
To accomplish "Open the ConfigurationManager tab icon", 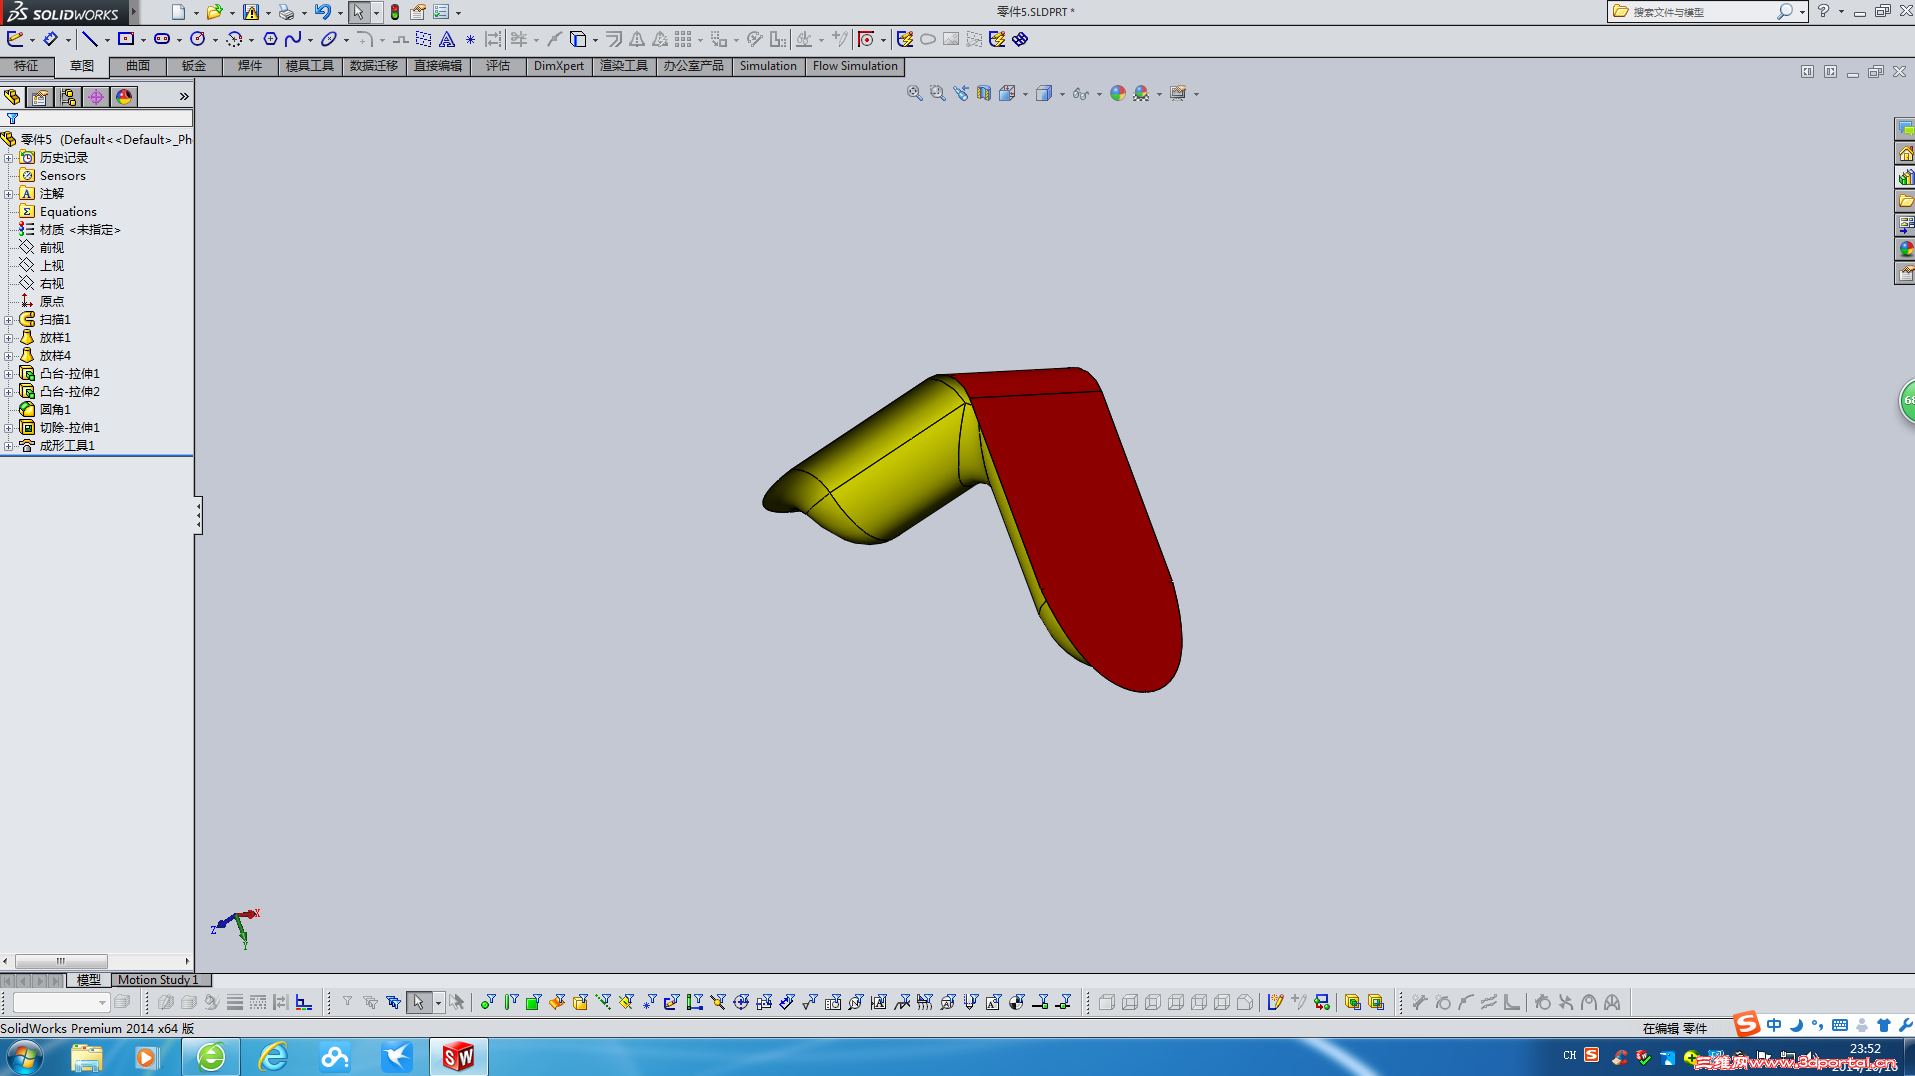I will click(x=68, y=97).
